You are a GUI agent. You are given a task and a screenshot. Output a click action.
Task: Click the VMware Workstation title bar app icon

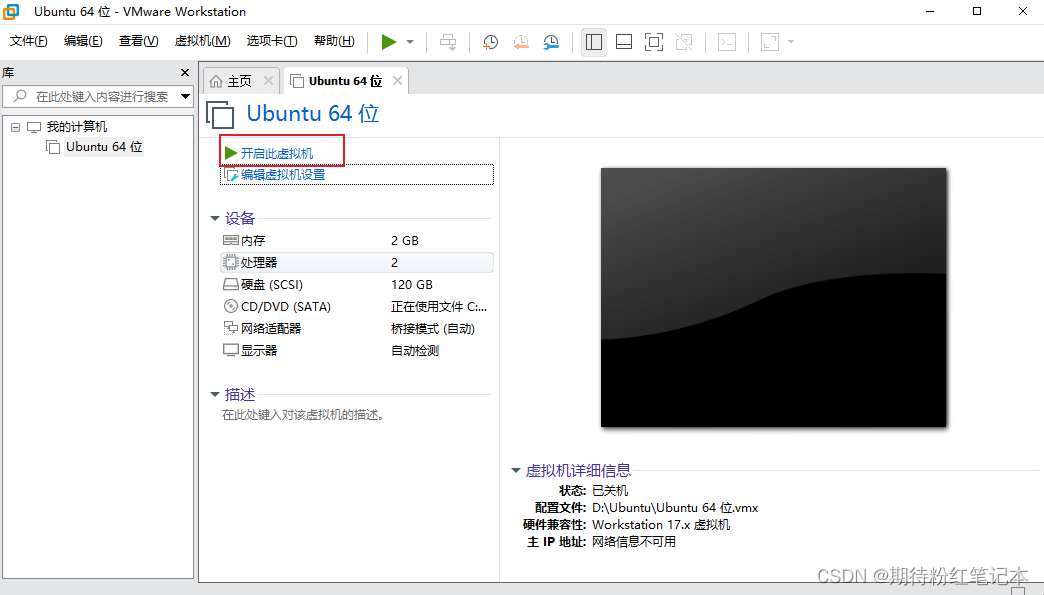coord(11,11)
